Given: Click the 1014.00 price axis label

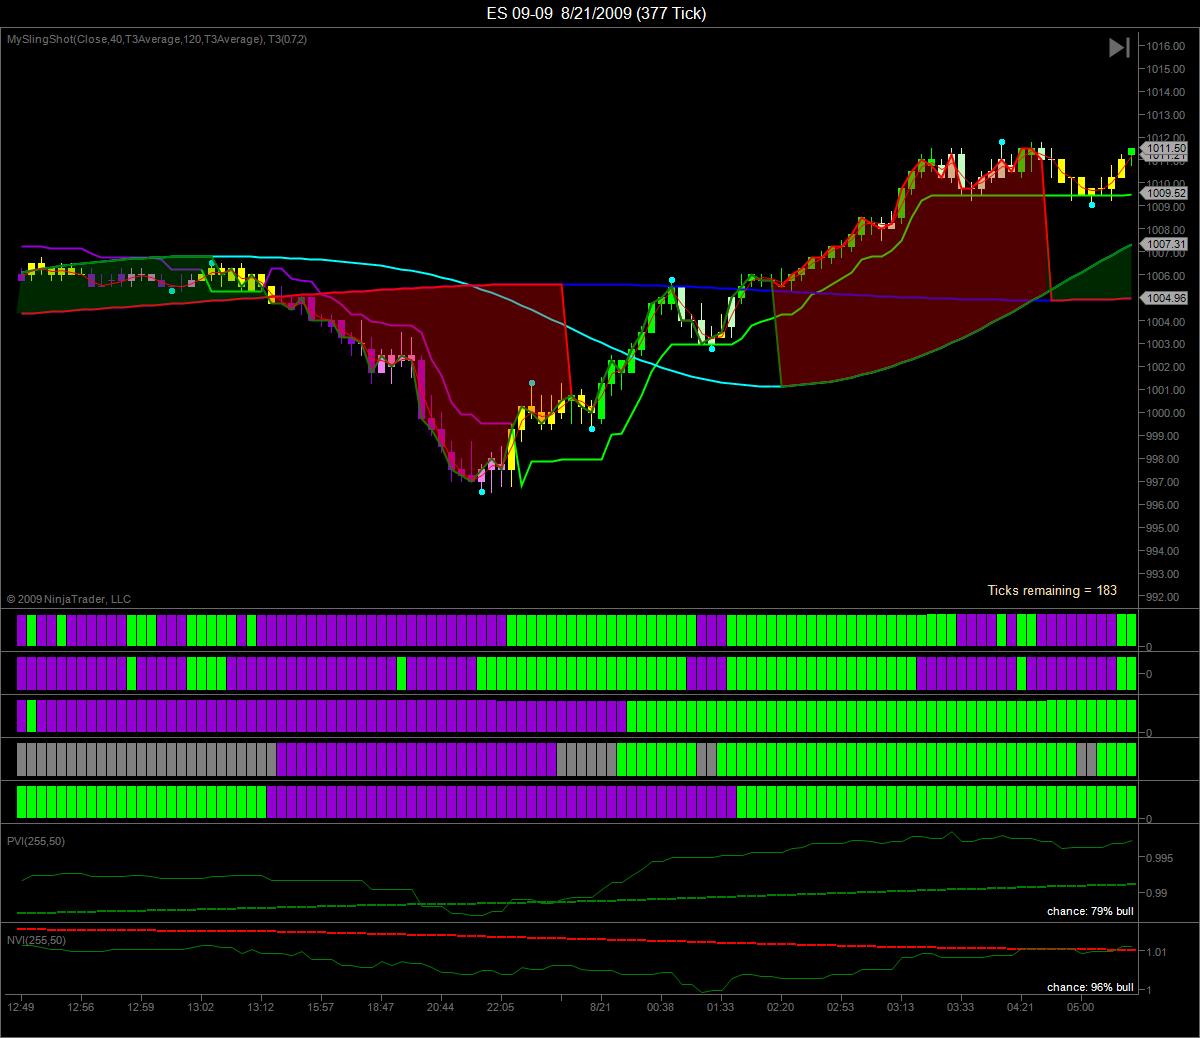Looking at the screenshot, I should click(x=1166, y=92).
